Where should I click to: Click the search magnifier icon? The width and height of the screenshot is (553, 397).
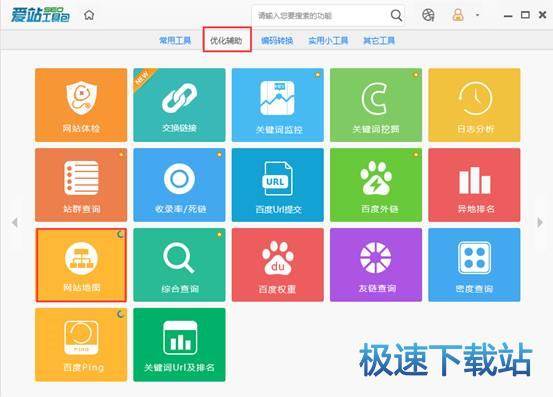coord(396,16)
